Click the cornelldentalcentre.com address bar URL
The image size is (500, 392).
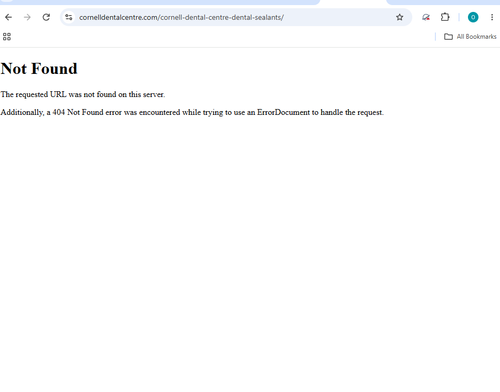click(x=181, y=17)
